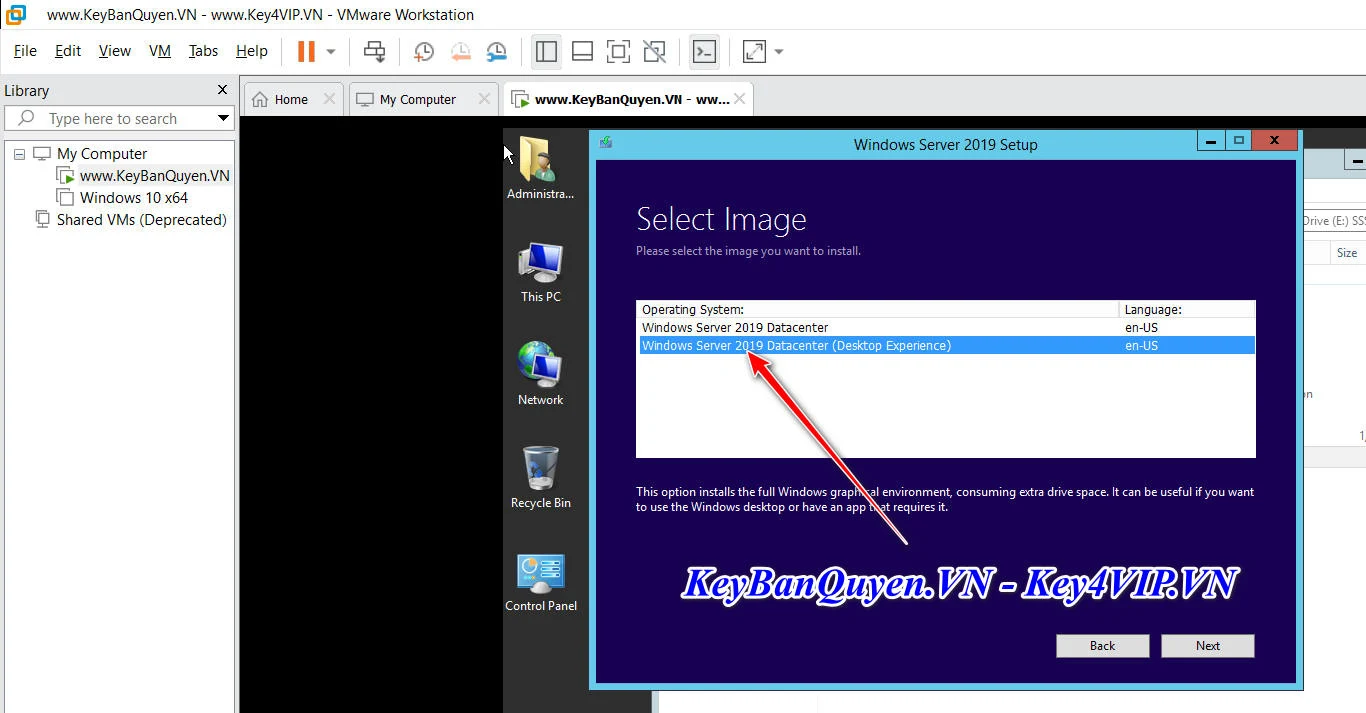This screenshot has height=713, width=1366.
Task: Open the This PC desktop icon
Action: click(540, 271)
